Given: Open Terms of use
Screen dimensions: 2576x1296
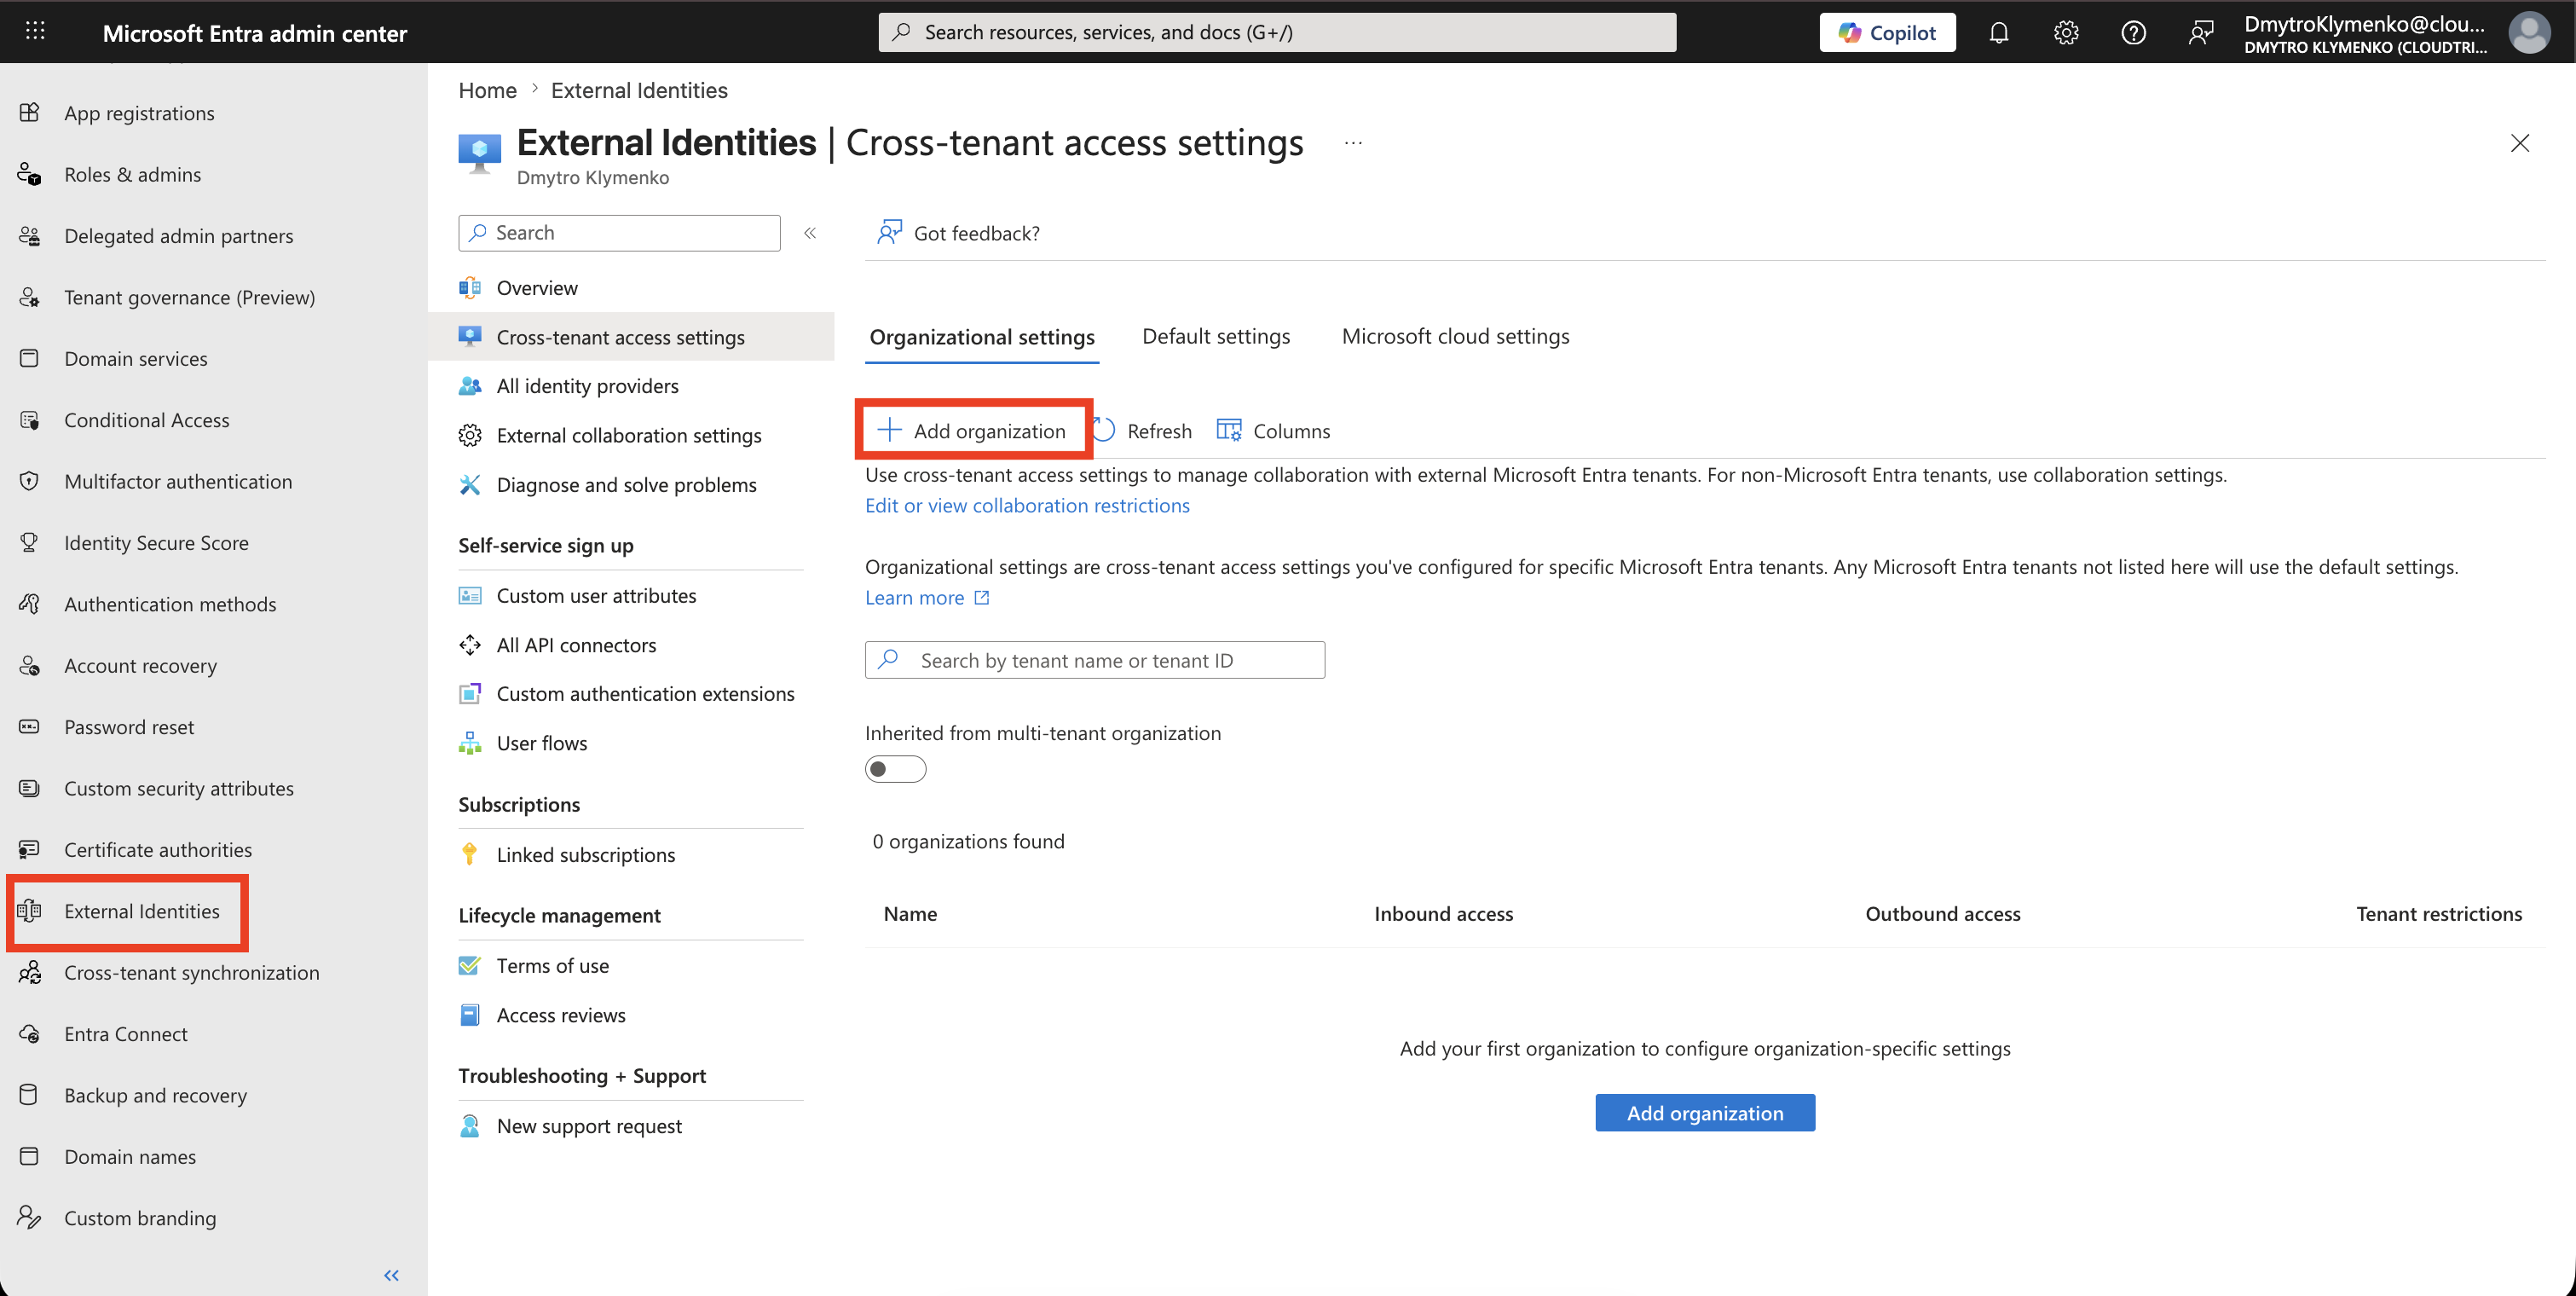Looking at the screenshot, I should [552, 966].
